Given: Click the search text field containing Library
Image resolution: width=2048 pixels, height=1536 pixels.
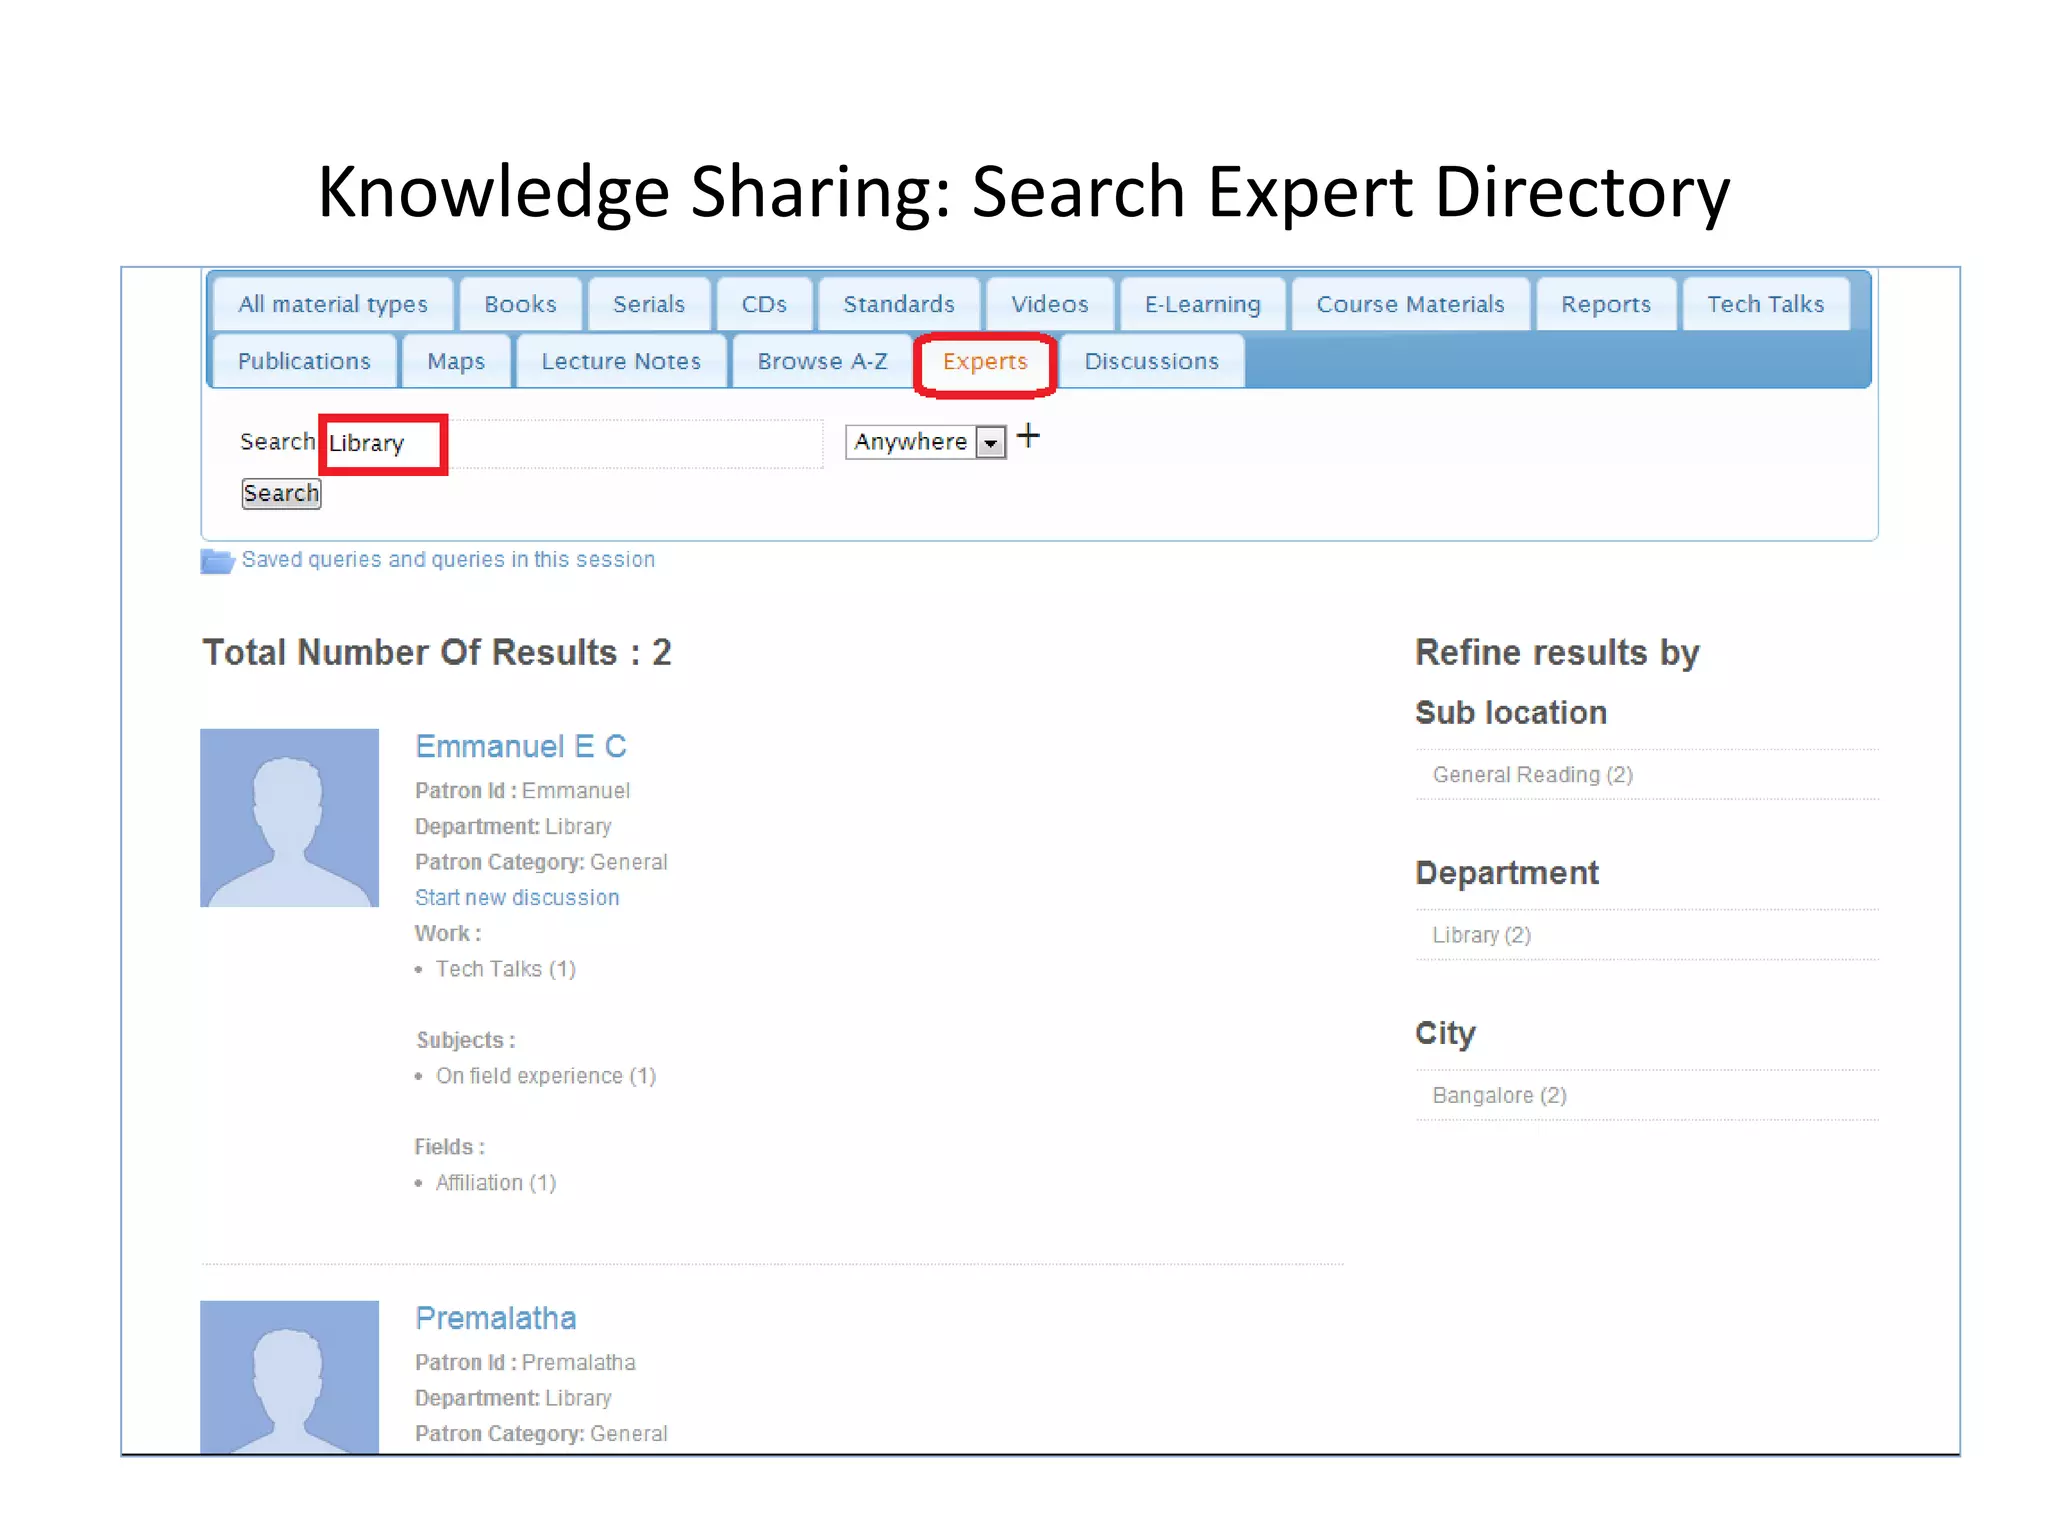Looking at the screenshot, I should click(572, 443).
